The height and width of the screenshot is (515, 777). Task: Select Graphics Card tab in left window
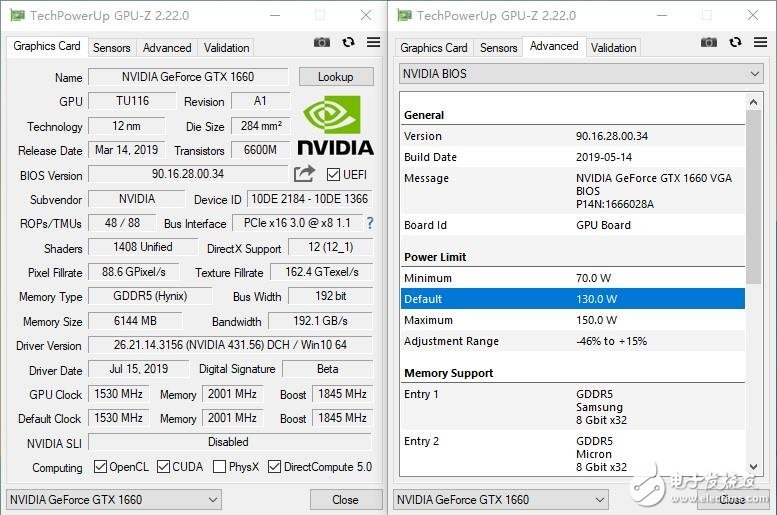click(47, 46)
